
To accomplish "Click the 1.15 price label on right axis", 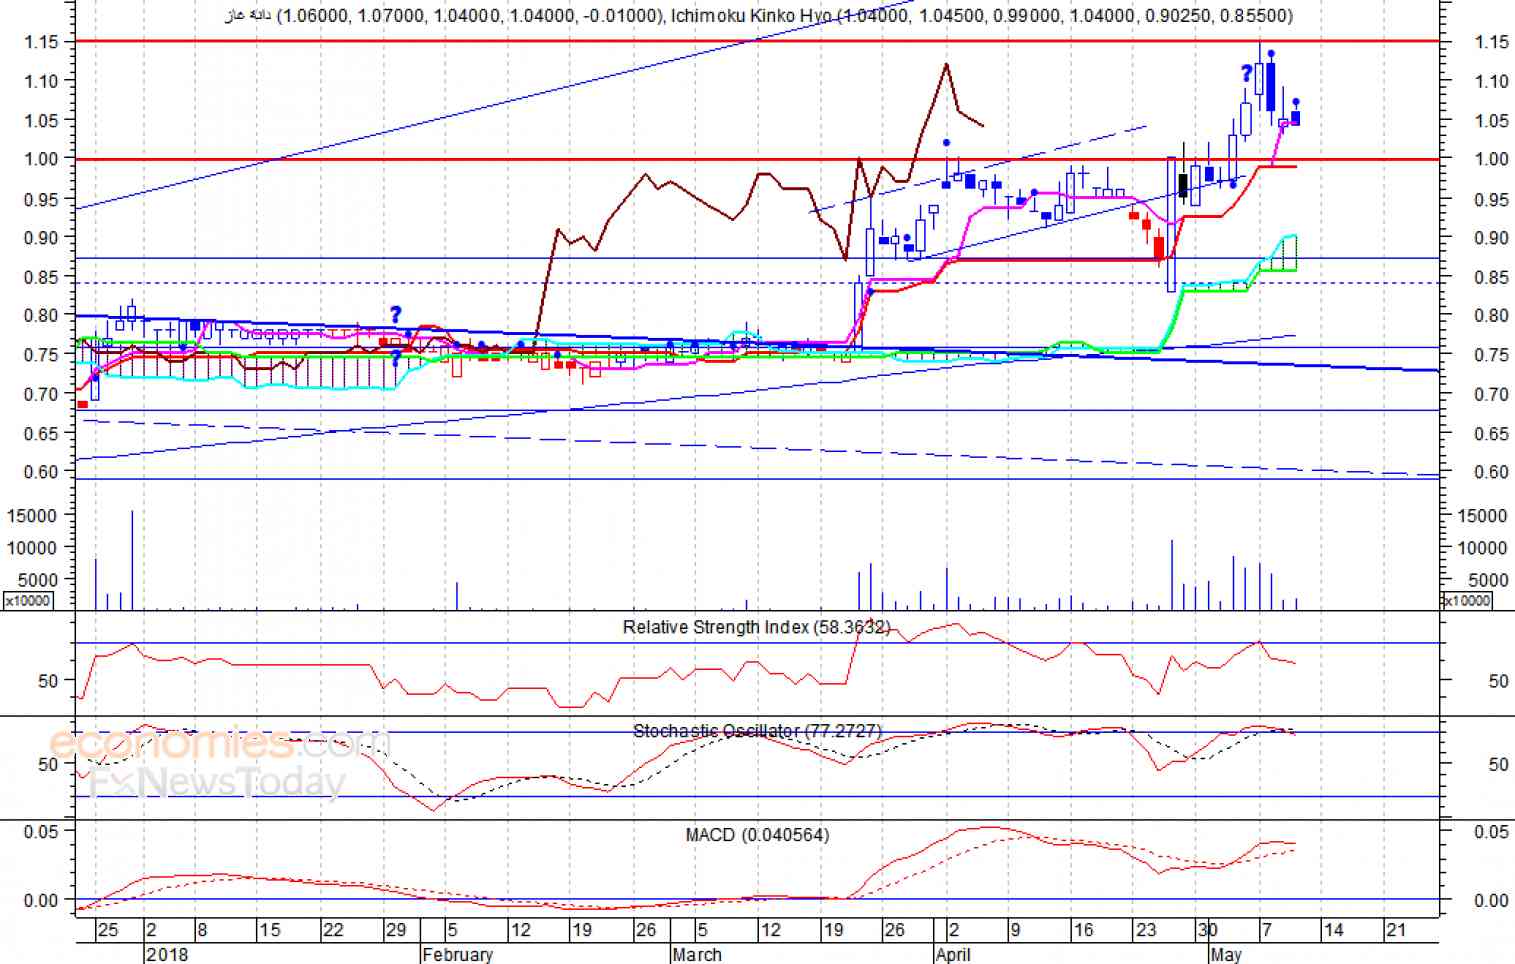I will [x=1491, y=42].
